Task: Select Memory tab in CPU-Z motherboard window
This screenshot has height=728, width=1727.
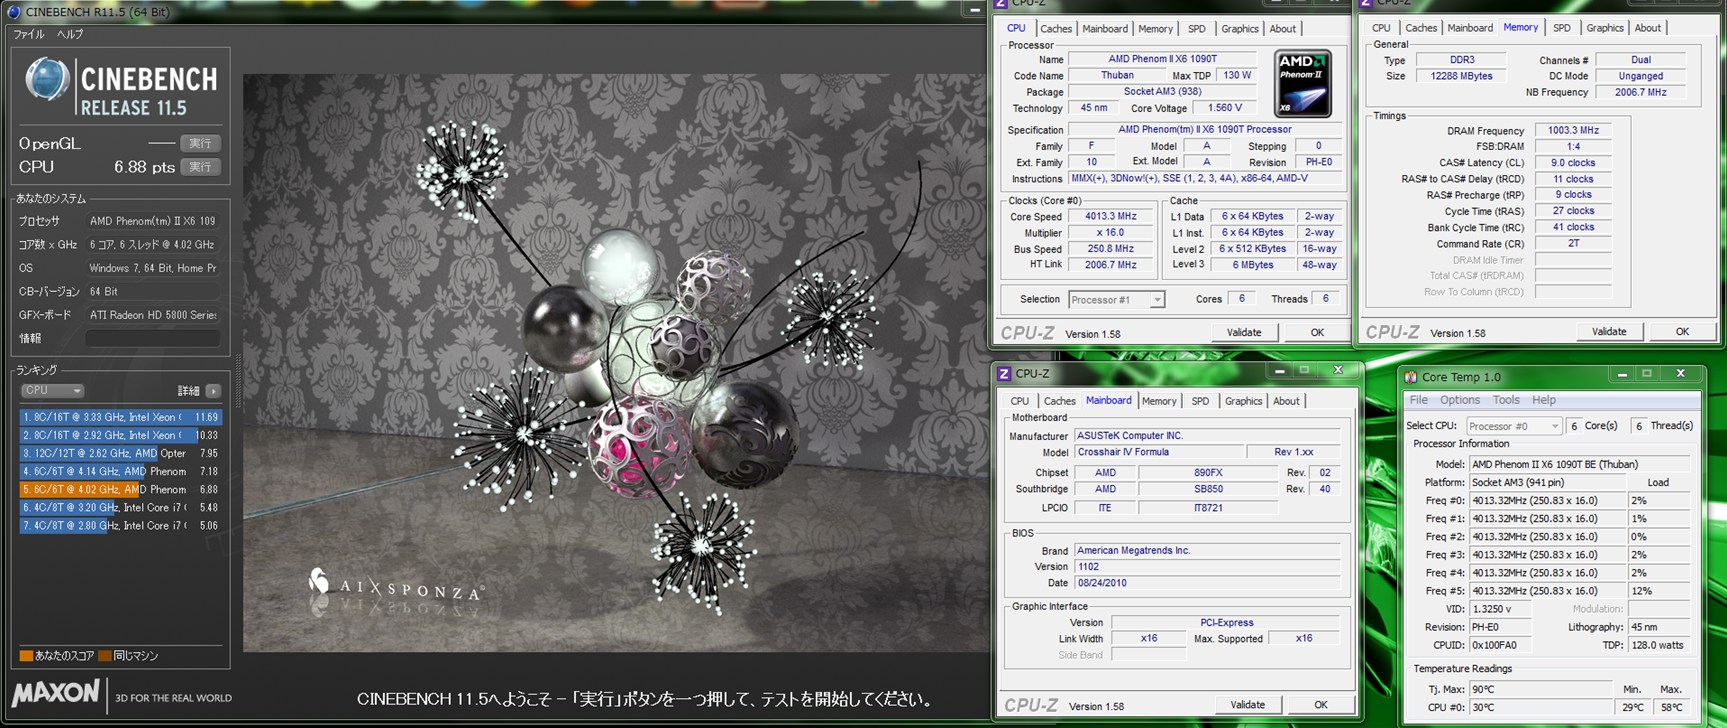Action: pyautogui.click(x=1159, y=401)
